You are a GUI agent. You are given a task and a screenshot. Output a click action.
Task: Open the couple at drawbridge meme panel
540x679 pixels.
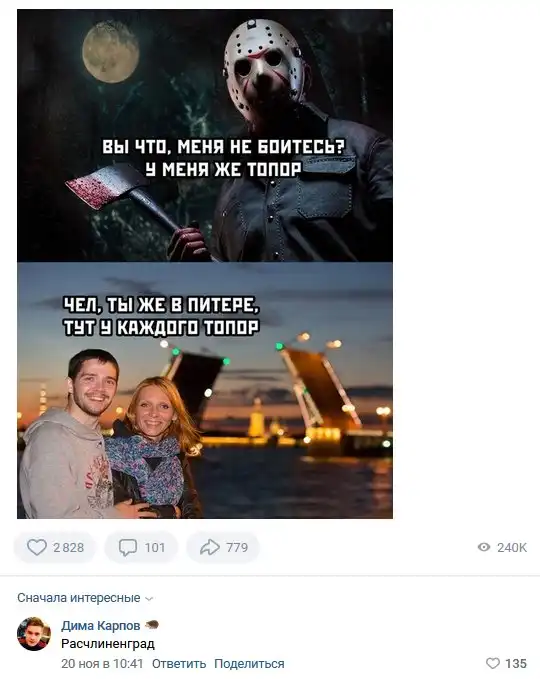point(205,390)
